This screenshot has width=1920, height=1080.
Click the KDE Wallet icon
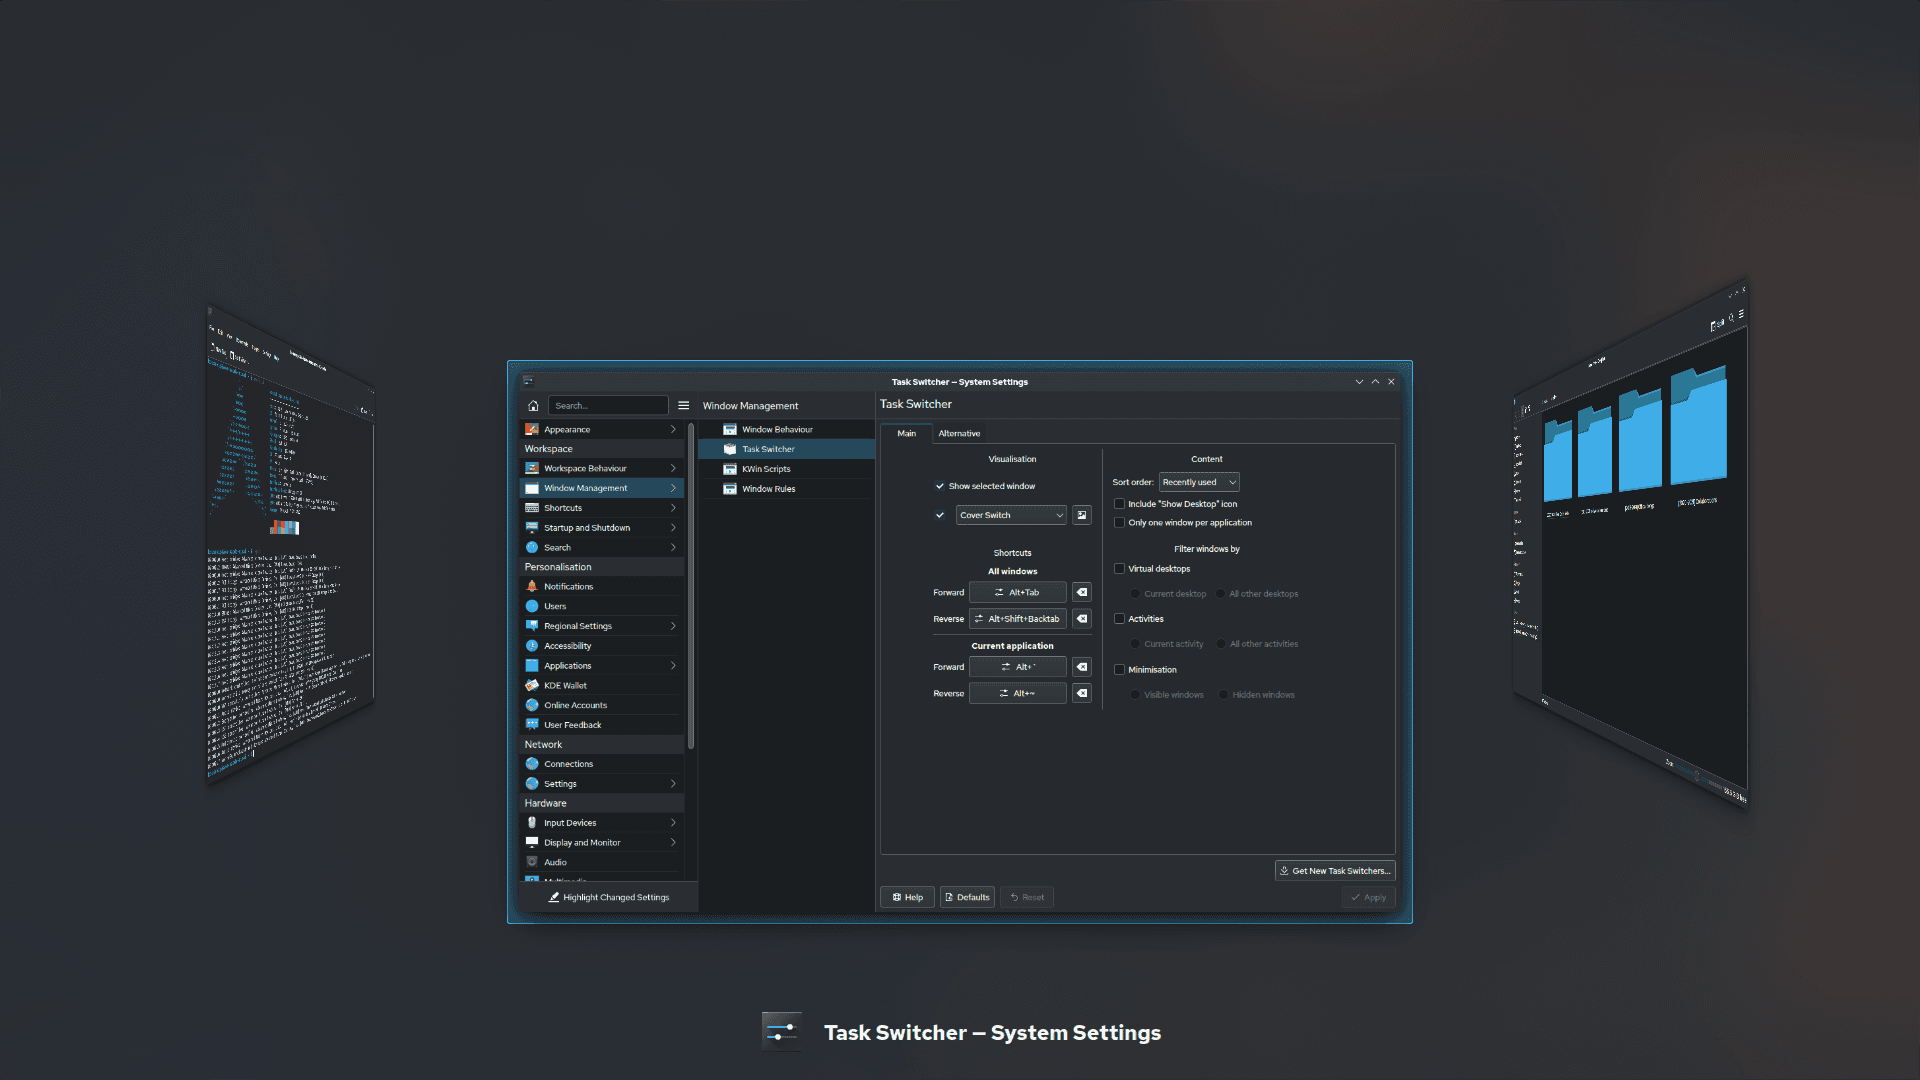coord(532,686)
